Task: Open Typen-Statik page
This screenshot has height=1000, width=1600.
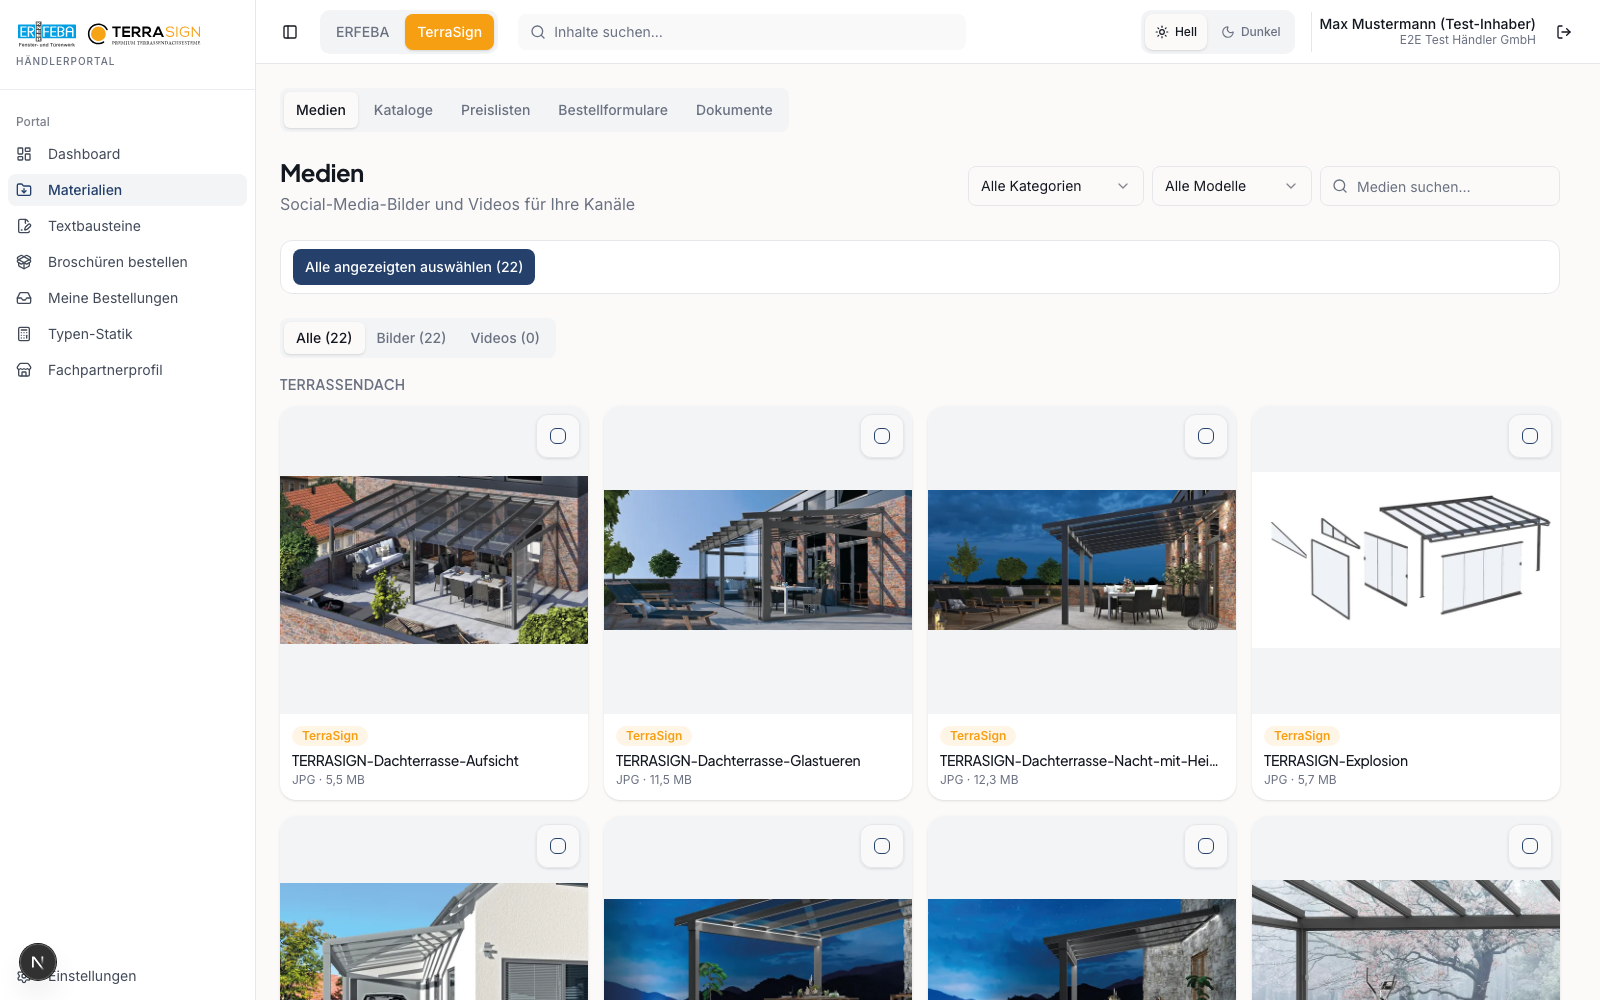Action: coord(127,334)
